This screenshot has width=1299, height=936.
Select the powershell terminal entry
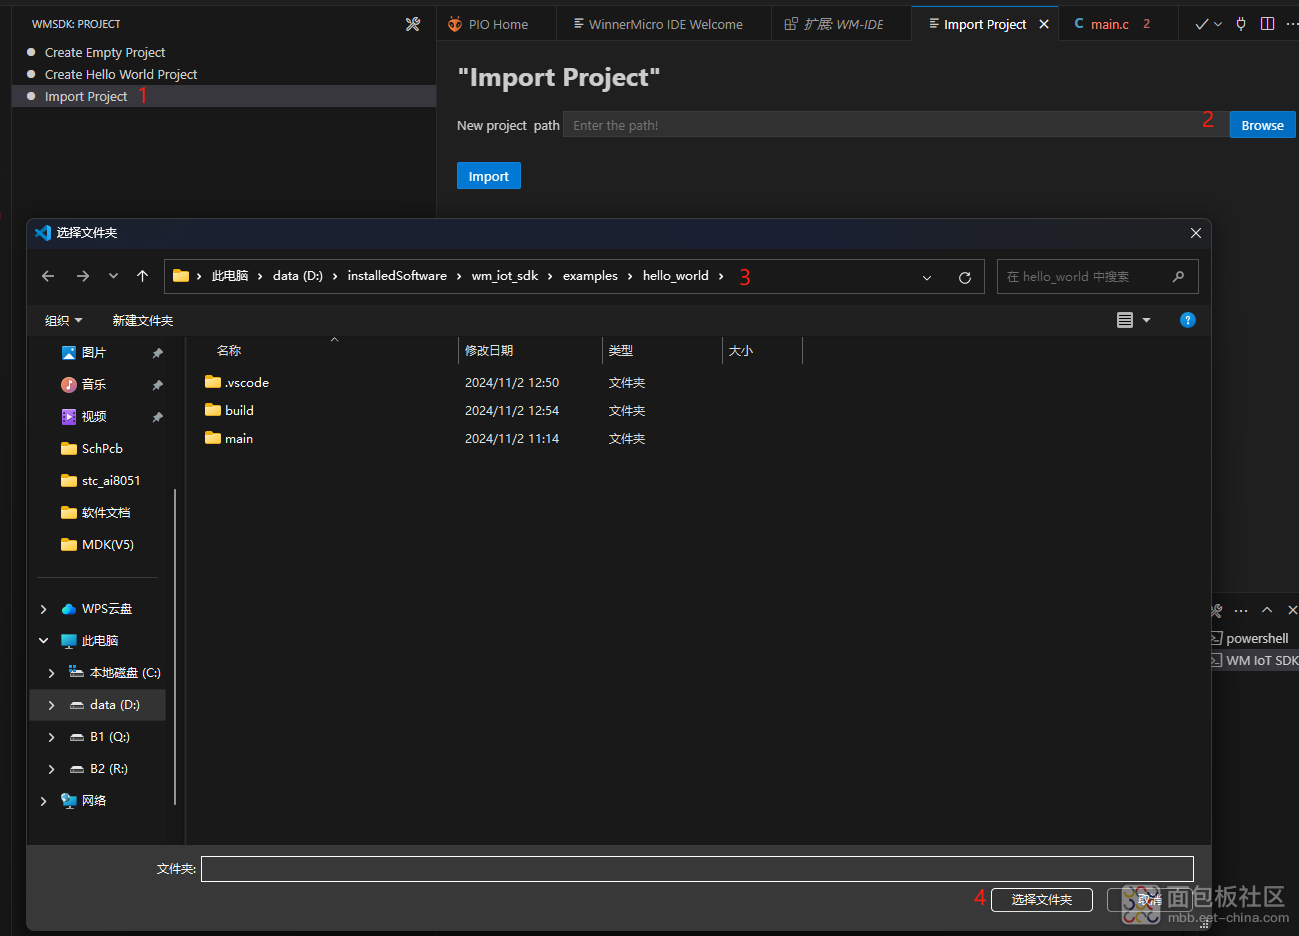[1256, 638]
